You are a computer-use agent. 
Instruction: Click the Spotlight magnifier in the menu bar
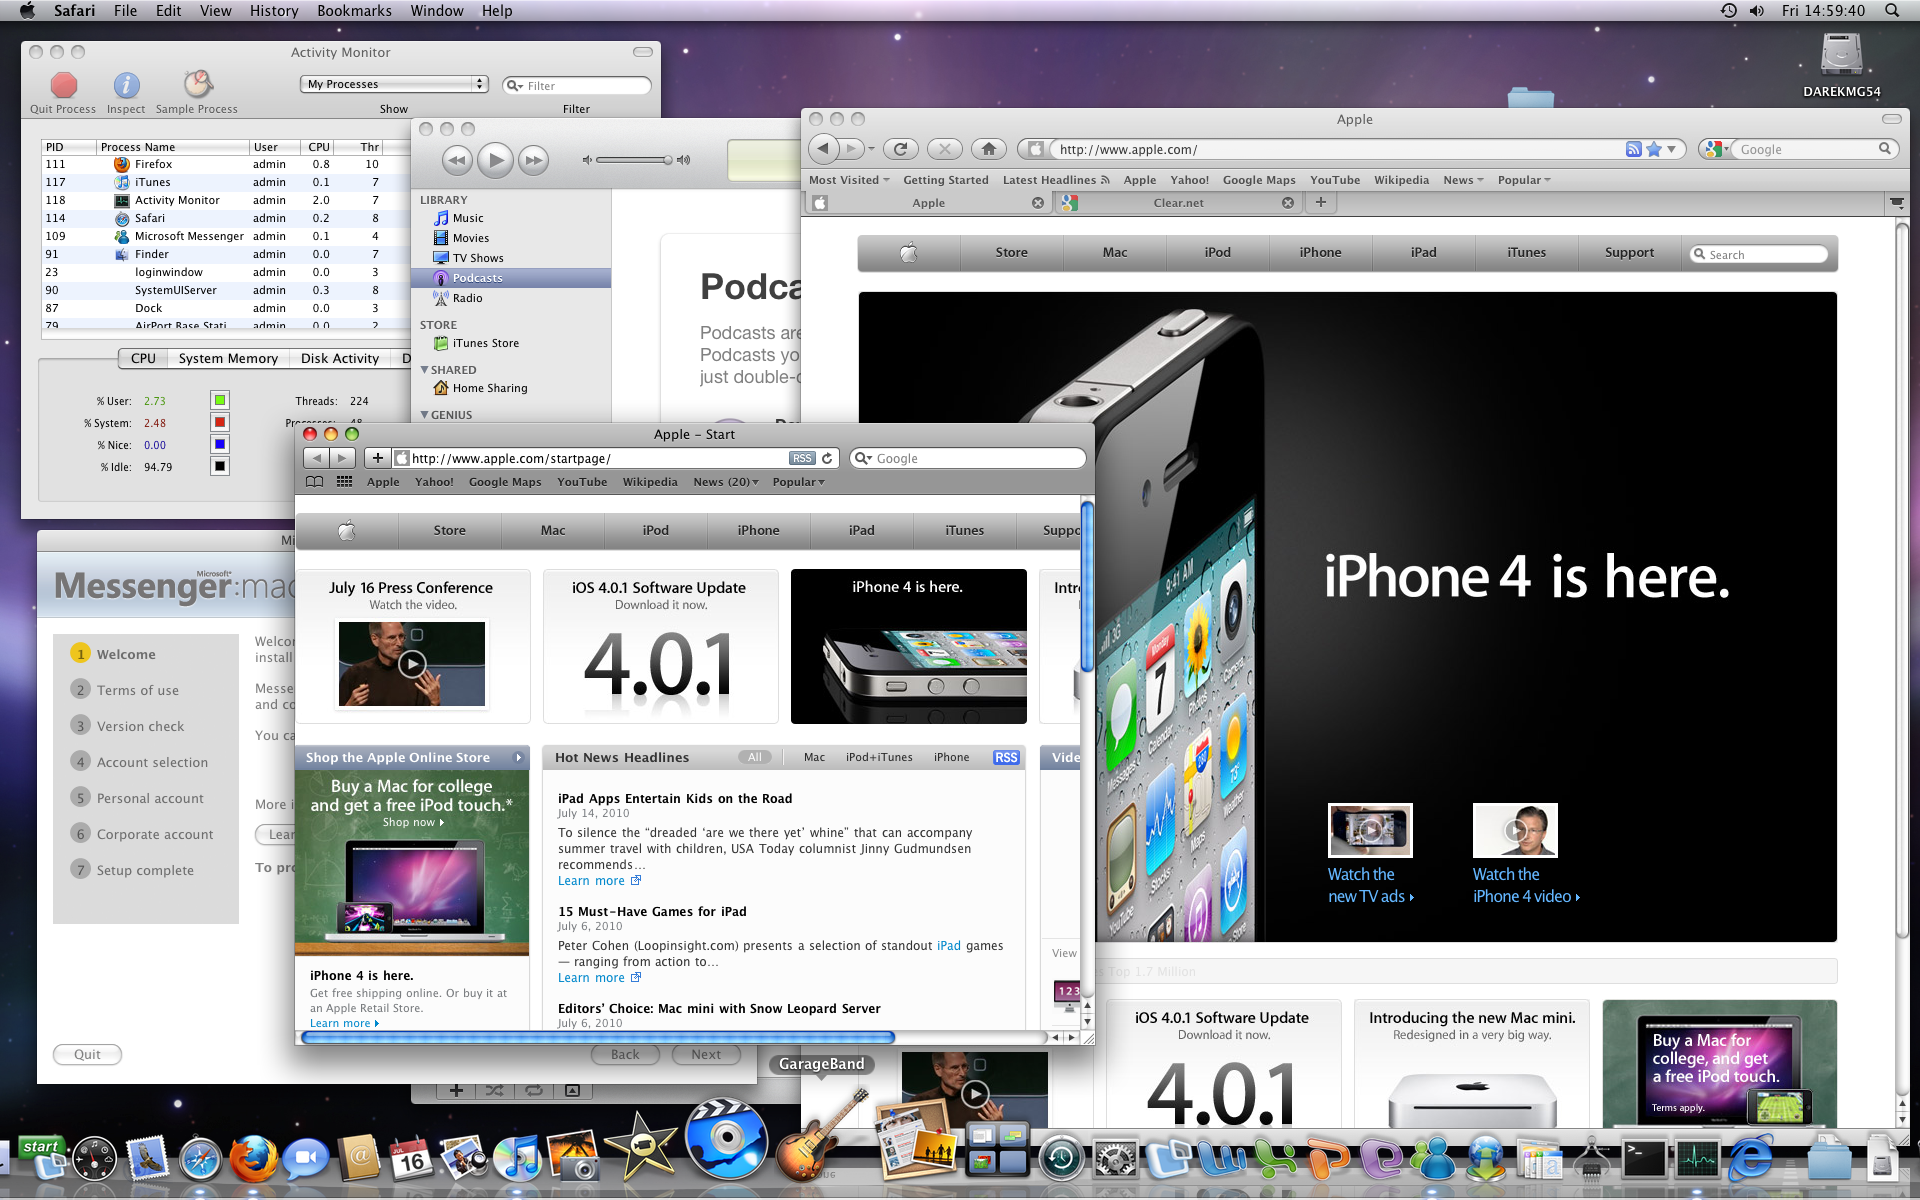1892,10
